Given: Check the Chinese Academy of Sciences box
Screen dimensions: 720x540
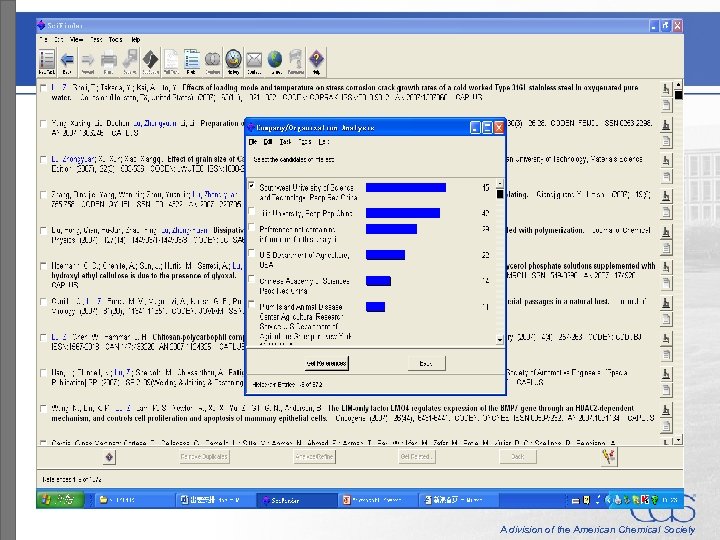Looking at the screenshot, I should point(252,279).
